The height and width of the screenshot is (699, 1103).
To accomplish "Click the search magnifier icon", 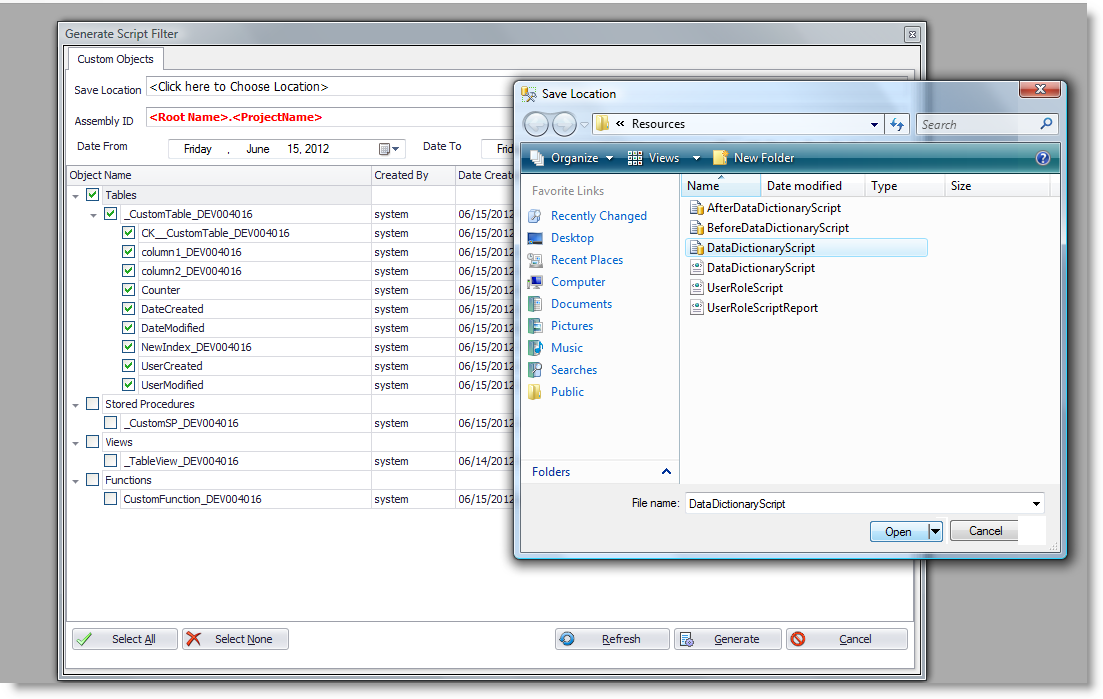I will (x=1046, y=124).
